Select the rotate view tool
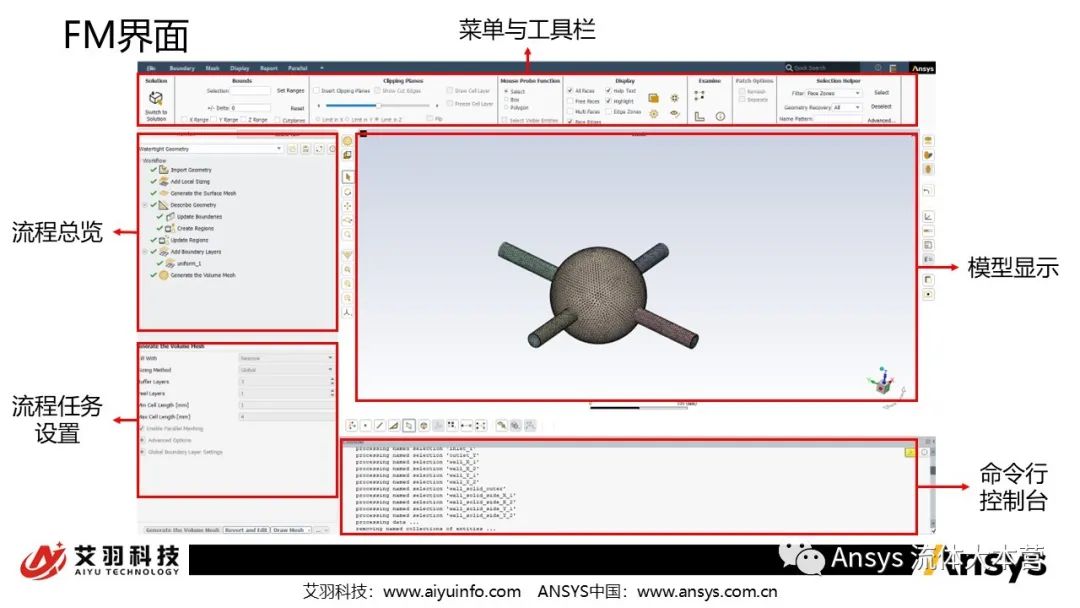 coord(348,192)
